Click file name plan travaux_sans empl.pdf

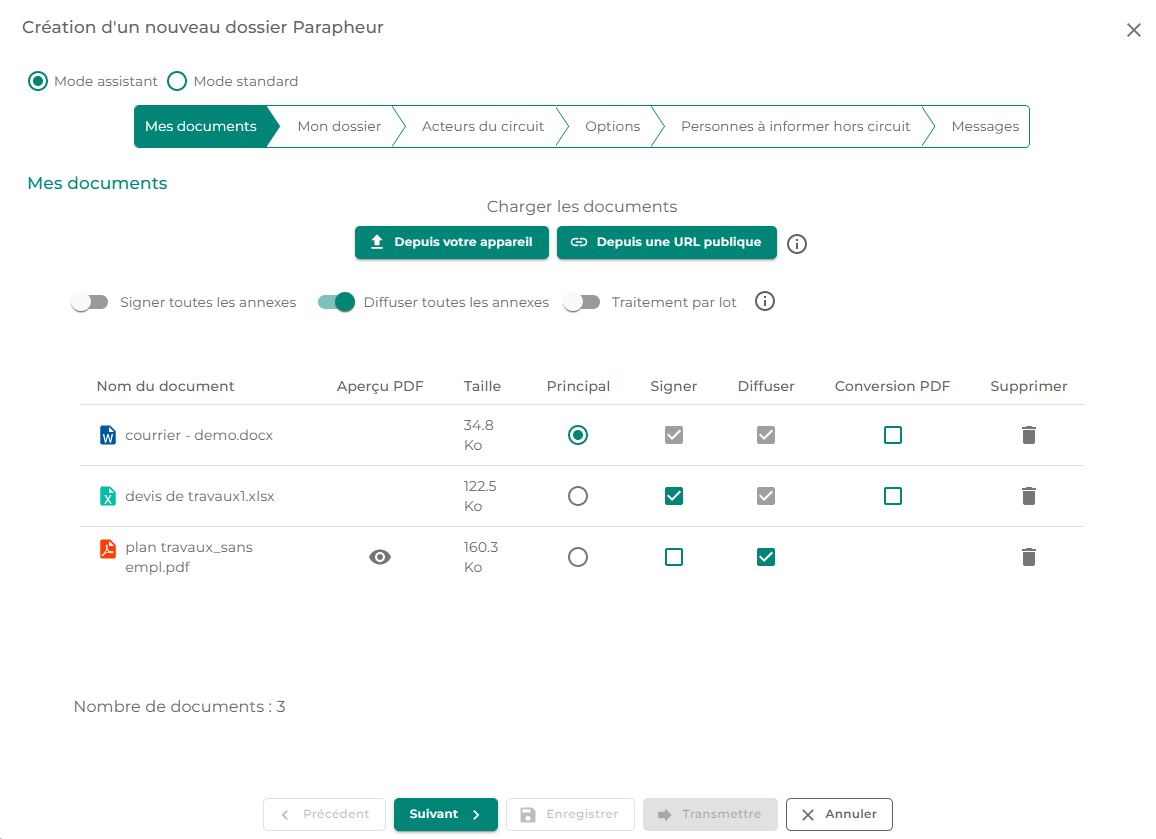pyautogui.click(x=189, y=557)
